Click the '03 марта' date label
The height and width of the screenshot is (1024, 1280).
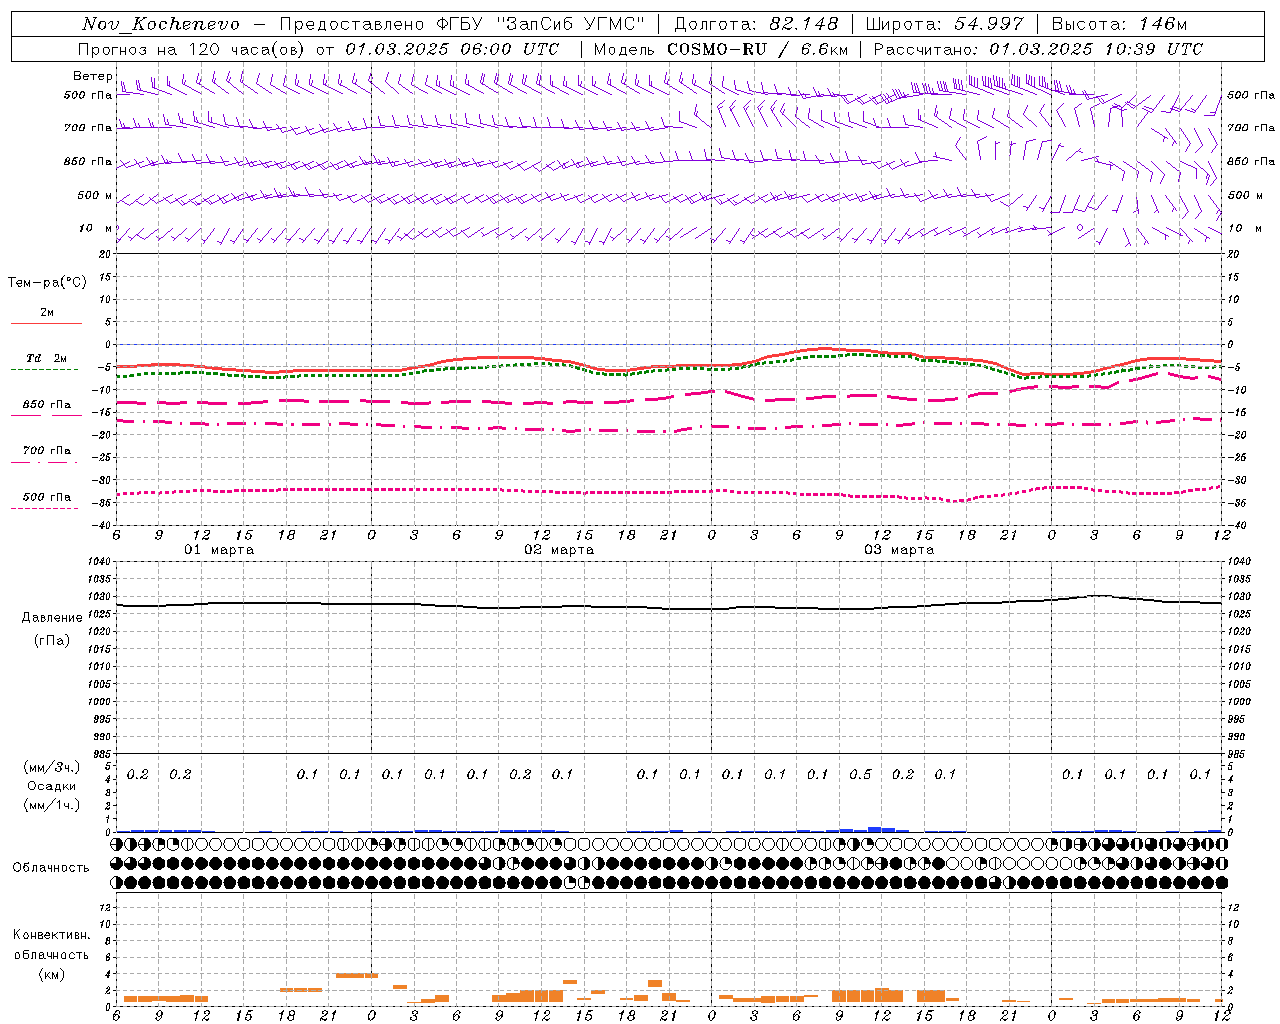coord(900,550)
